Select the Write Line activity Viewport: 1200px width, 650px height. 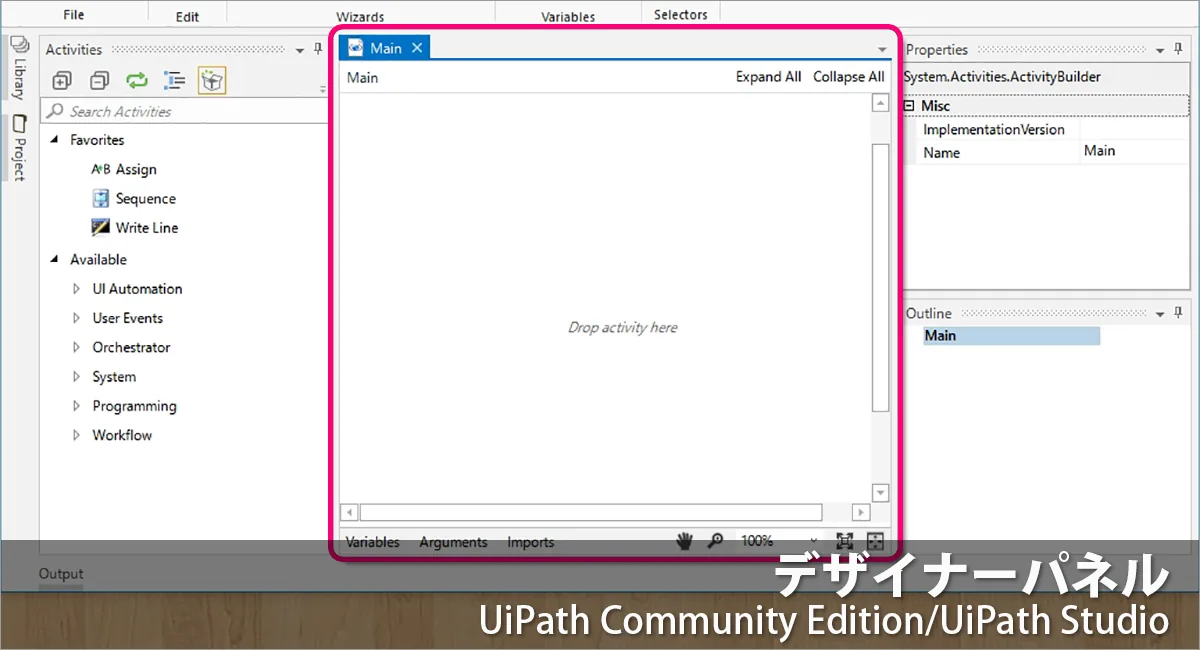click(135, 228)
